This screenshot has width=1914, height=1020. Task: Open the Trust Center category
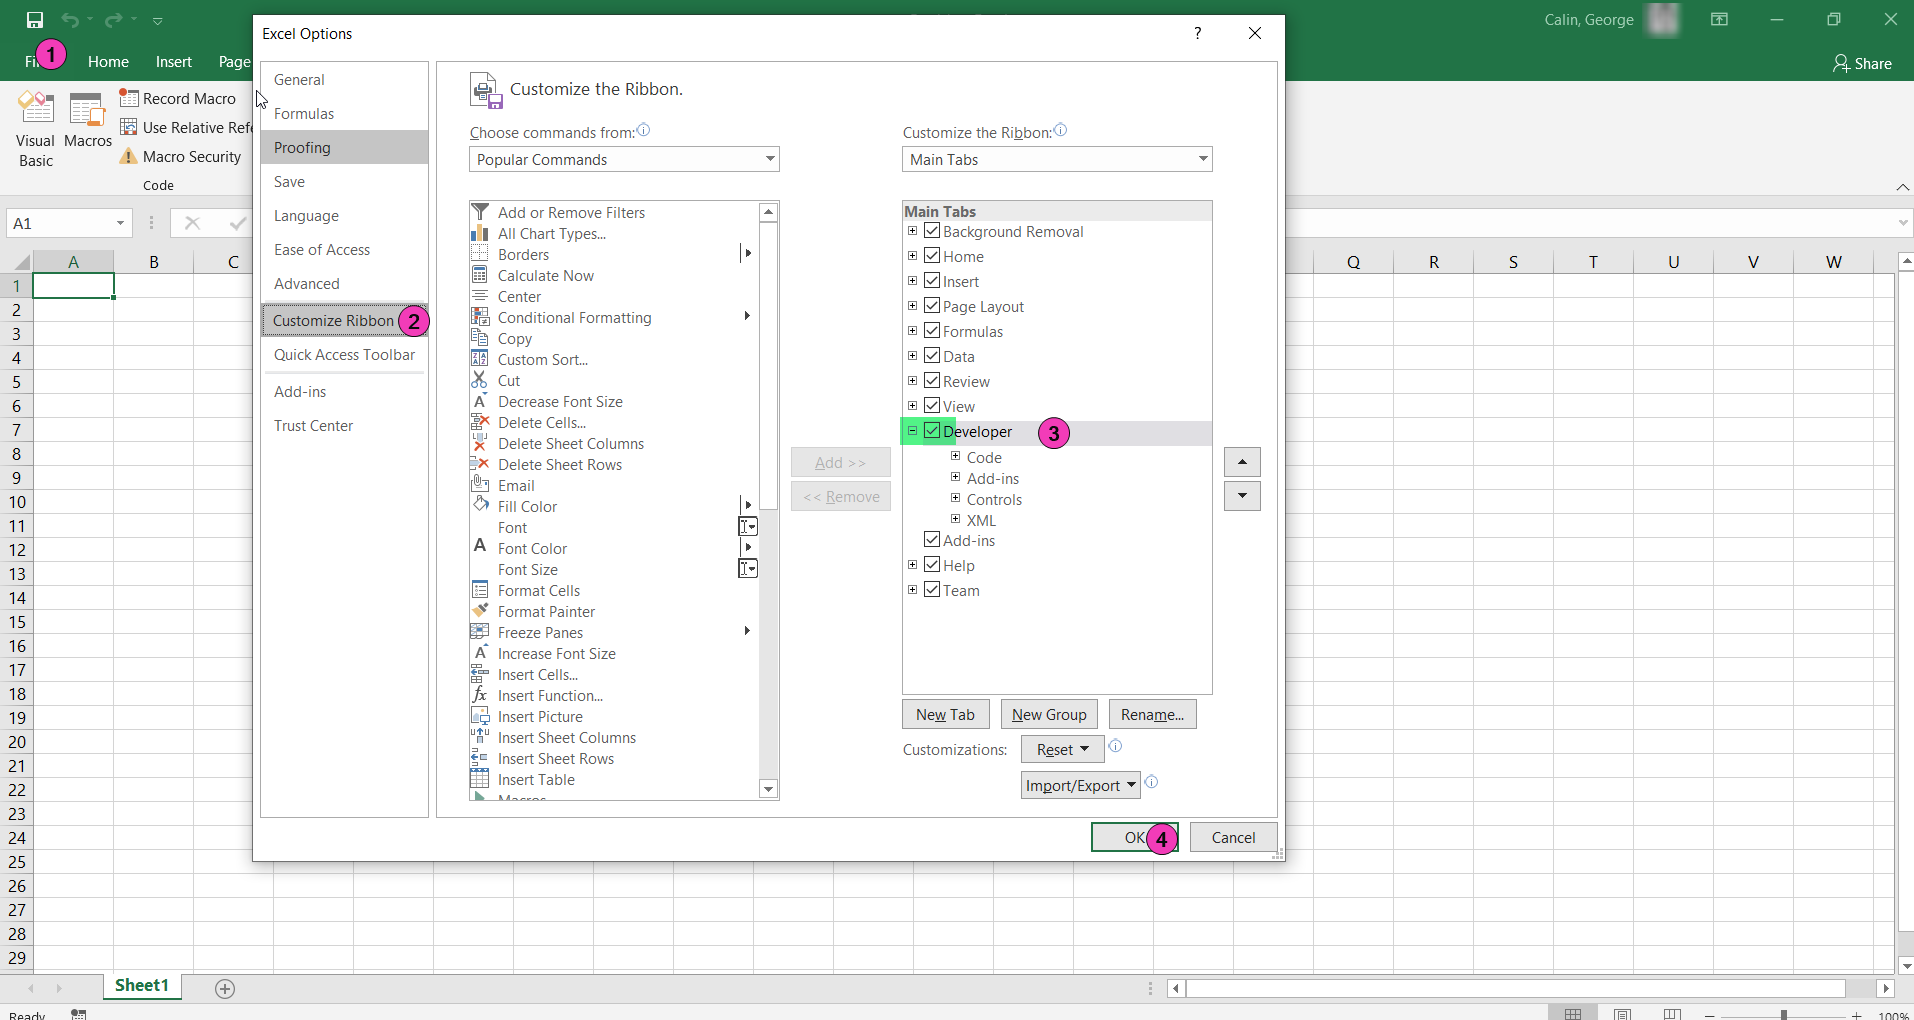[x=344, y=426]
